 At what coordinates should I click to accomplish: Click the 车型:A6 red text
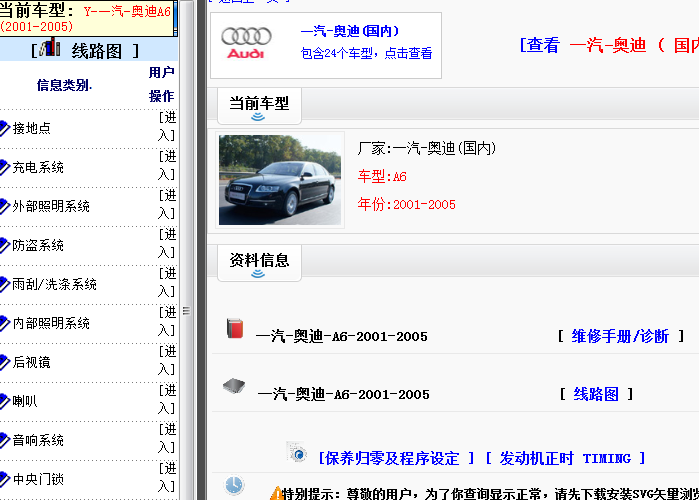tap(382, 176)
